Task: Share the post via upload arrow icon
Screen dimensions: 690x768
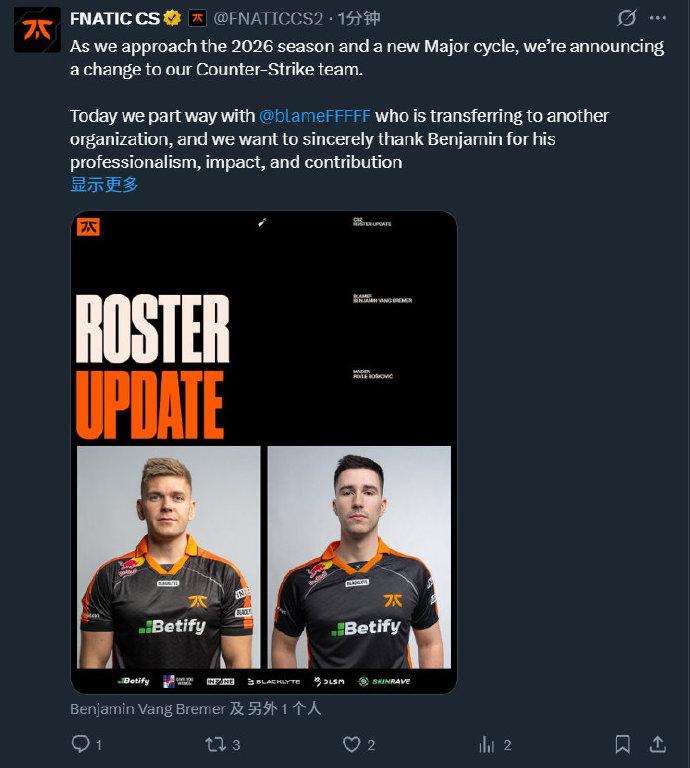Action: tap(657, 744)
